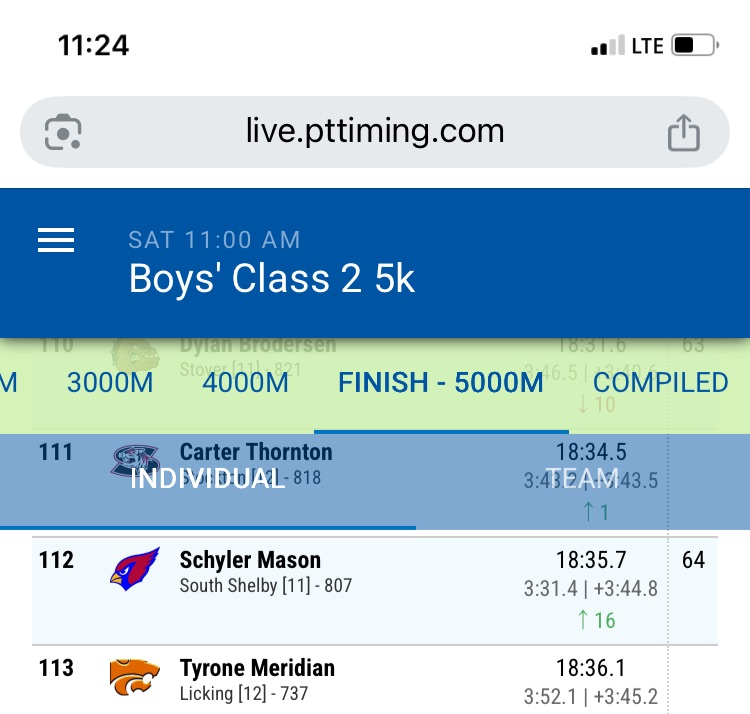Click South Shelby cardinal team logo

pyautogui.click(x=134, y=569)
